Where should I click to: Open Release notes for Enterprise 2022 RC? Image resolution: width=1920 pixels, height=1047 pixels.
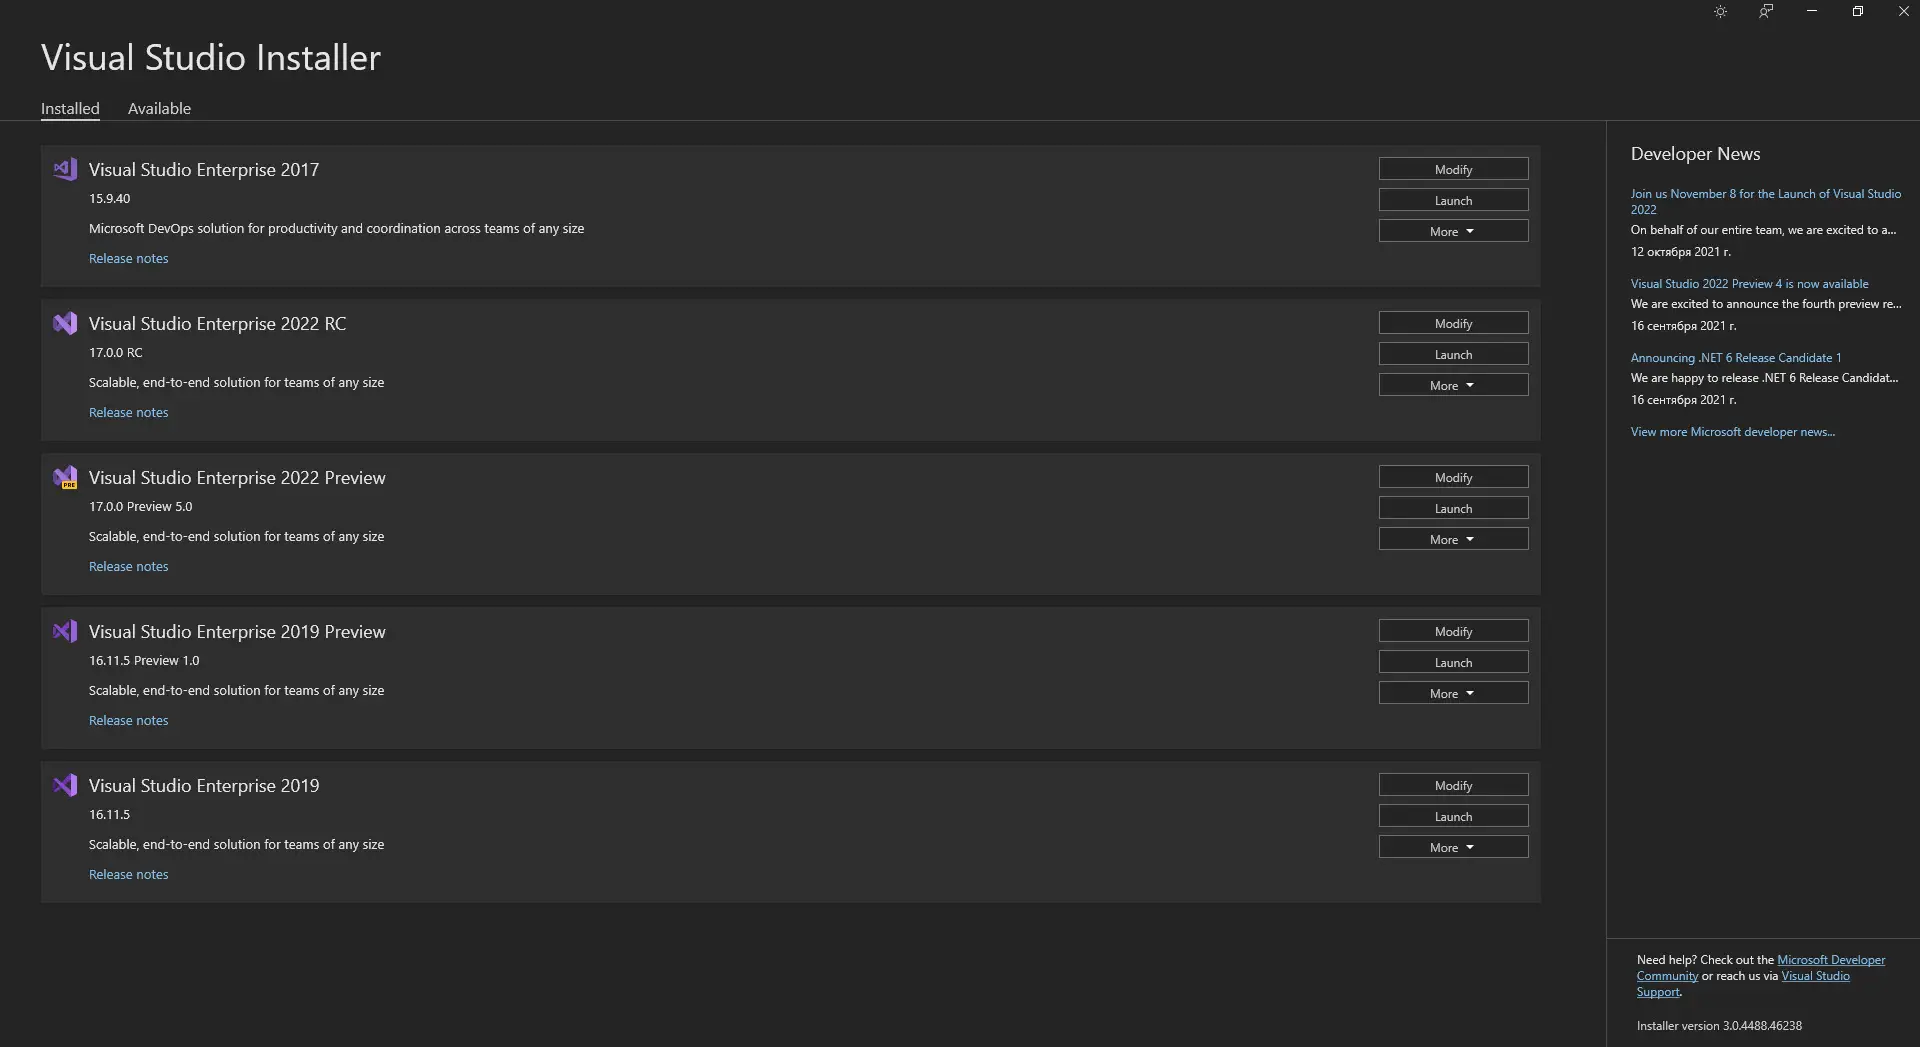pyautogui.click(x=128, y=412)
